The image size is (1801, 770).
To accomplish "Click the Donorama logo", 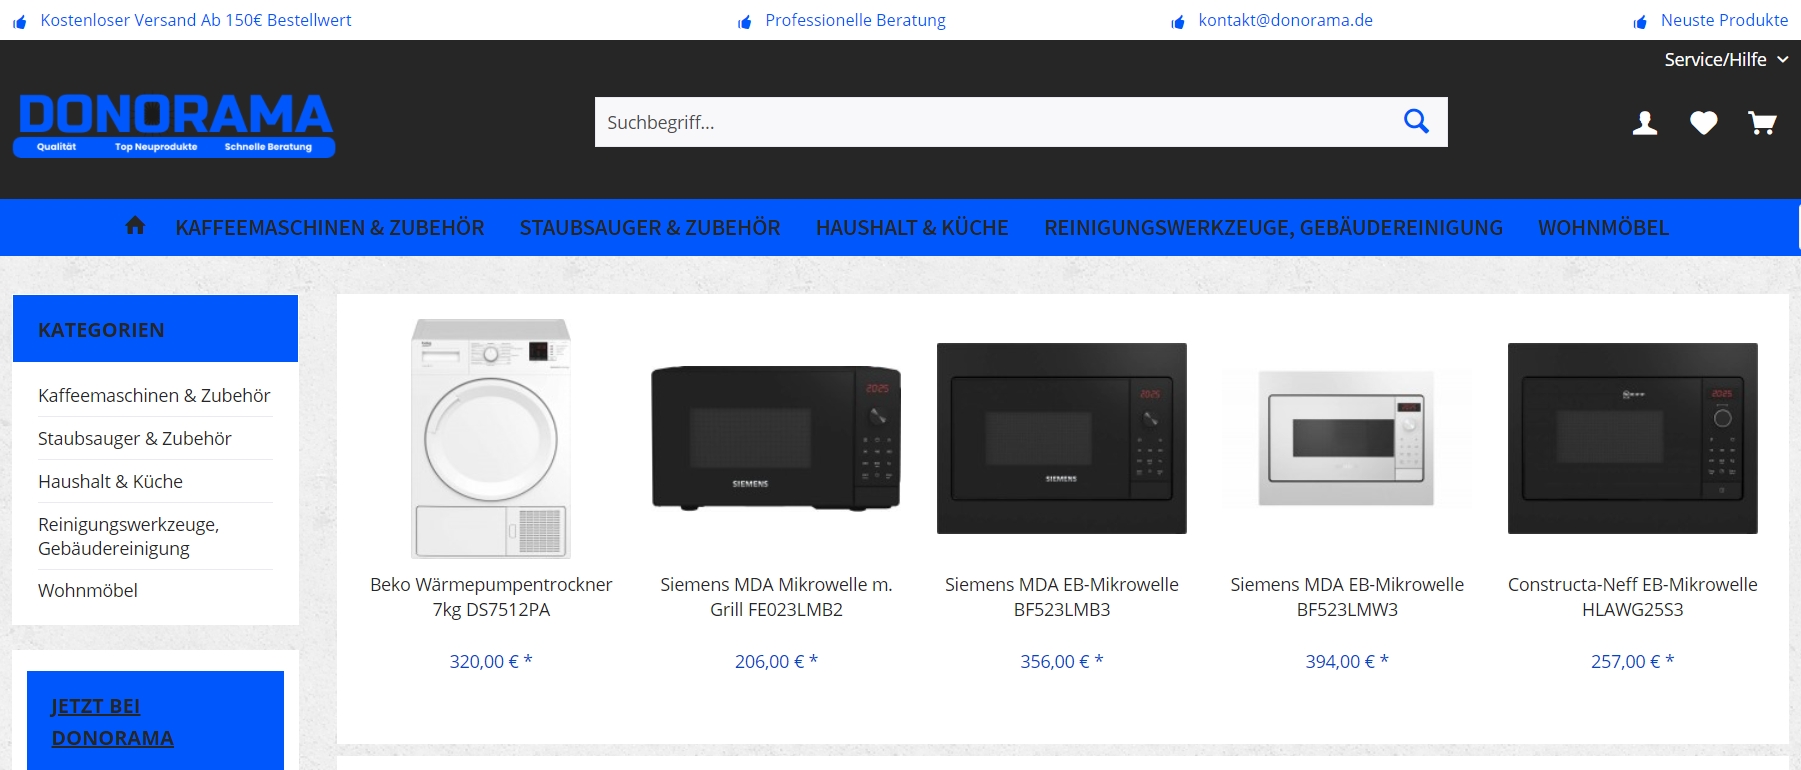I will point(174,125).
